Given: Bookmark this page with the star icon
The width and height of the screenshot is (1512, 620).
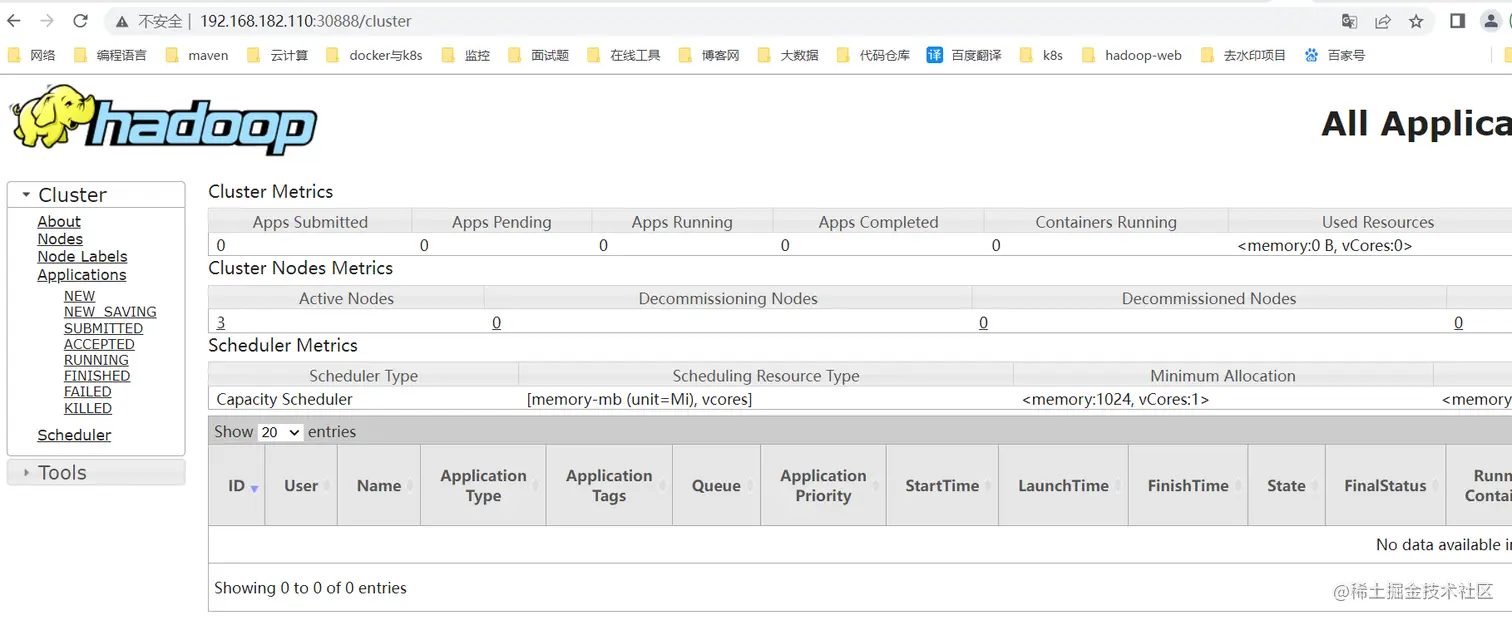Looking at the screenshot, I should (x=1416, y=21).
